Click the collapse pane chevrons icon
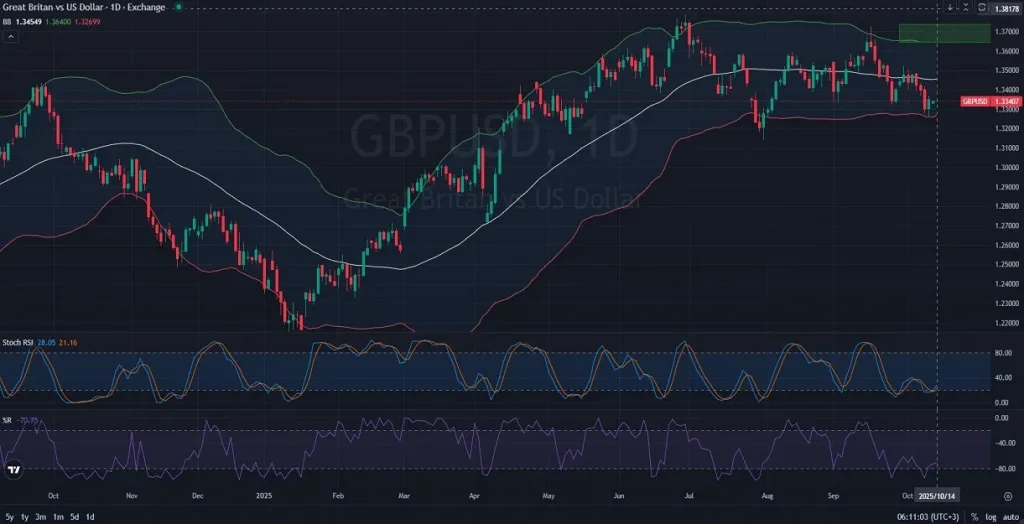Viewport: 1024px width, 524px height. tap(965, 8)
